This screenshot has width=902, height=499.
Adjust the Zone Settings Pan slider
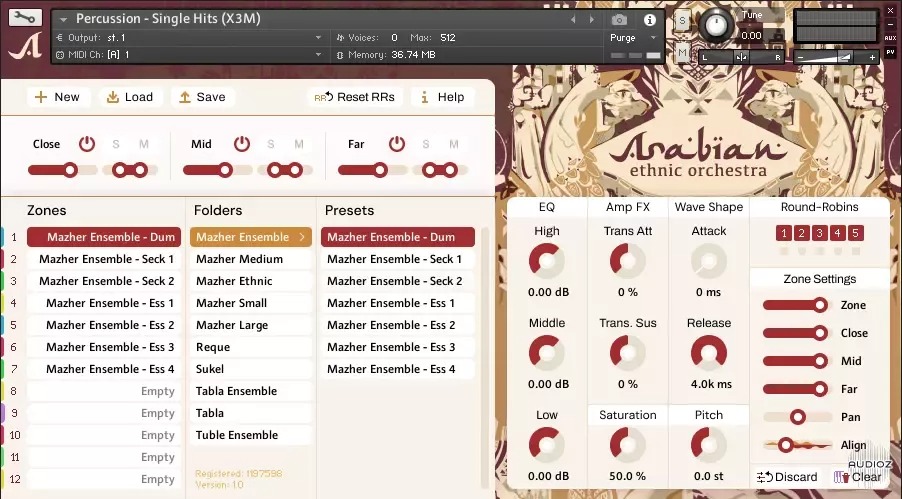click(x=797, y=417)
